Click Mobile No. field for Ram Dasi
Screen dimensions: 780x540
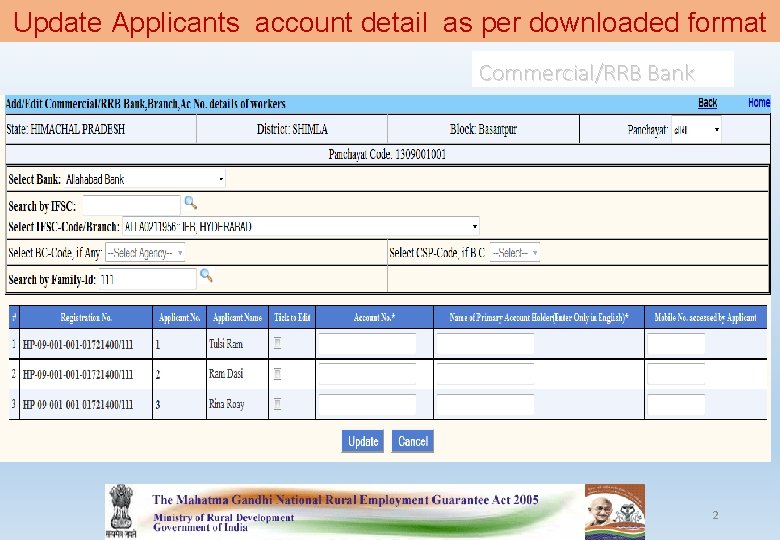point(676,374)
